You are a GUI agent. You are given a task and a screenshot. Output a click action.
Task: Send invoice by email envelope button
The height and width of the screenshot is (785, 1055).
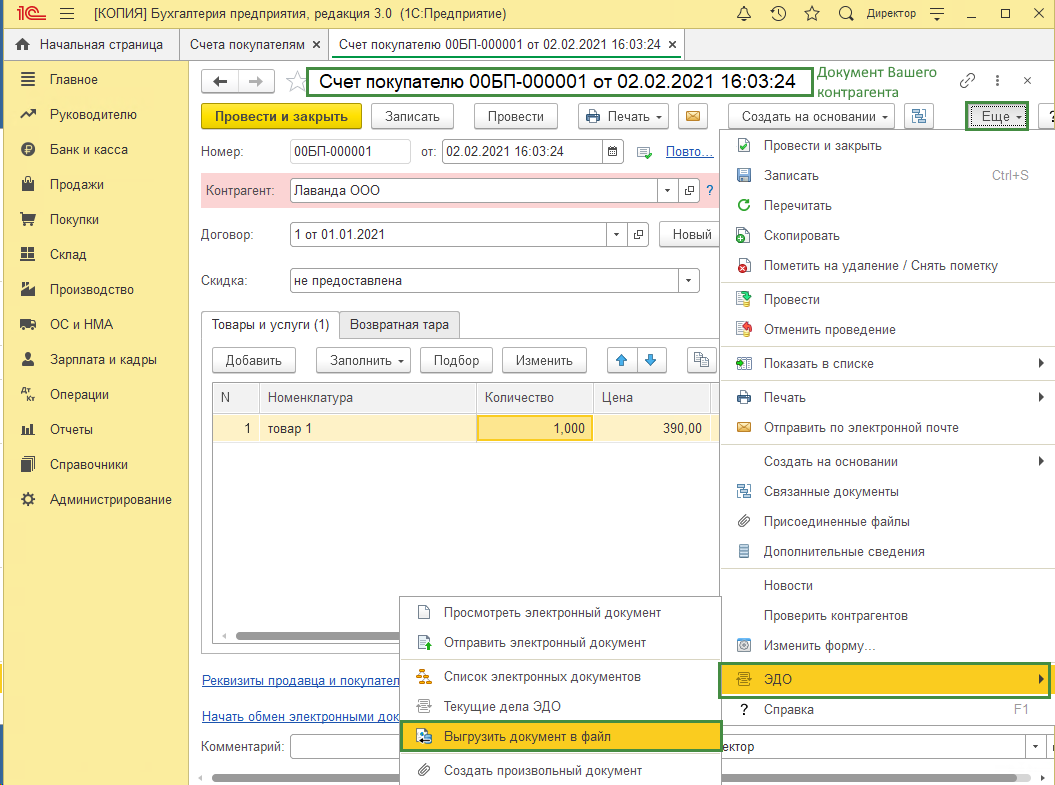pos(692,116)
